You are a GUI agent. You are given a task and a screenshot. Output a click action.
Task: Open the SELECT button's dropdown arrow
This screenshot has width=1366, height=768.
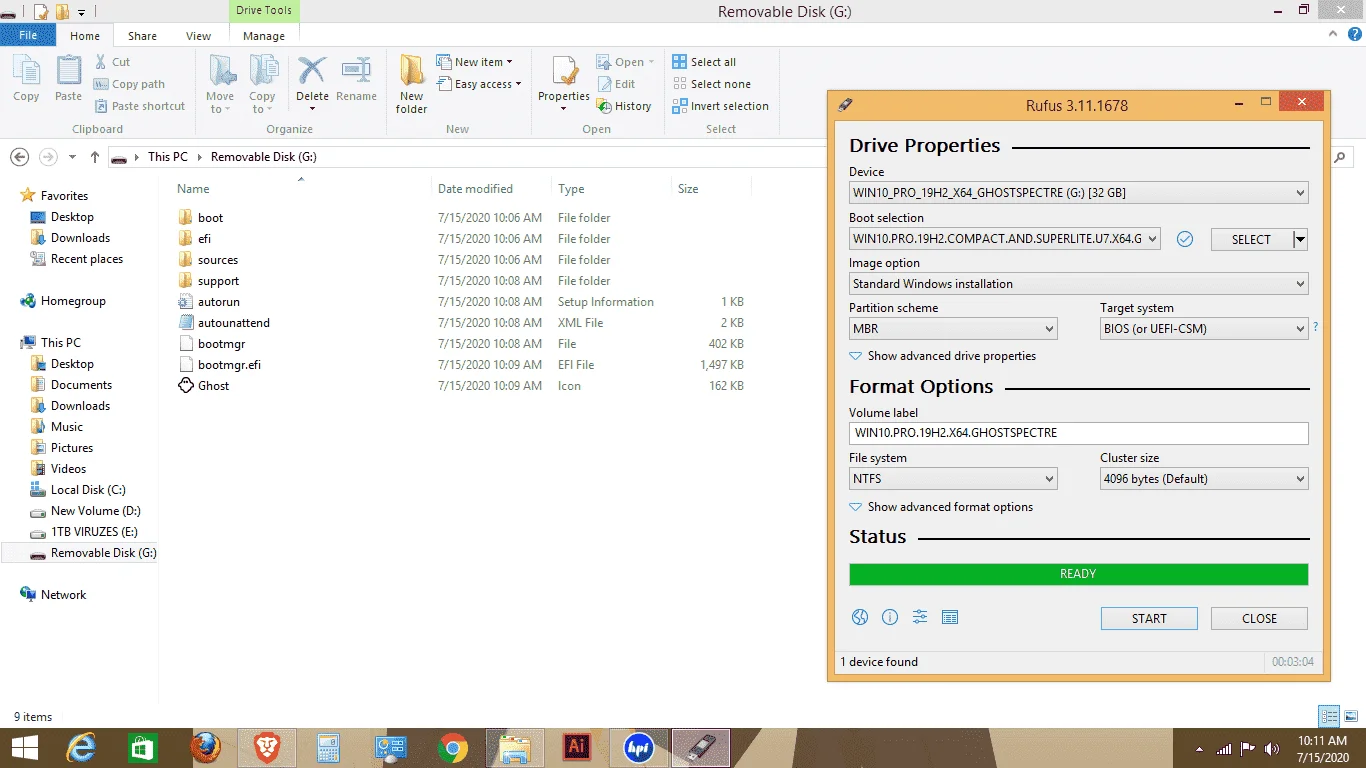pyautogui.click(x=1300, y=239)
